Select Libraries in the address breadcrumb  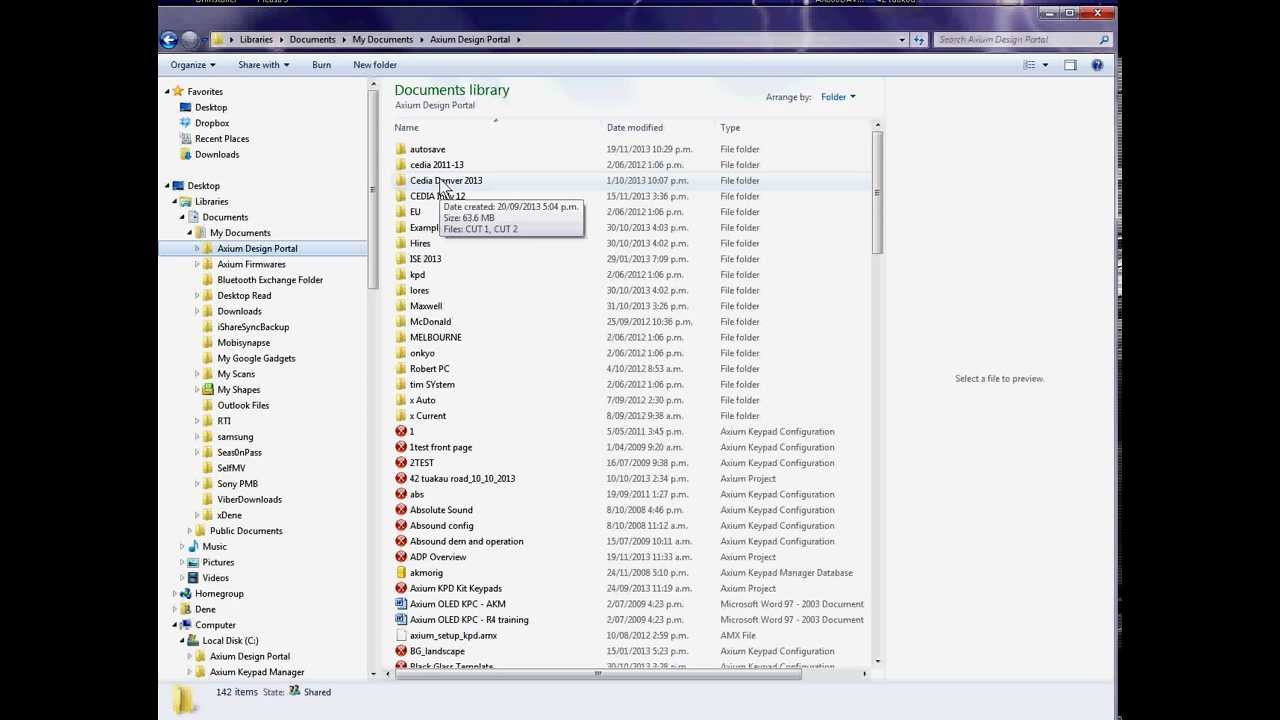pyautogui.click(x=256, y=39)
